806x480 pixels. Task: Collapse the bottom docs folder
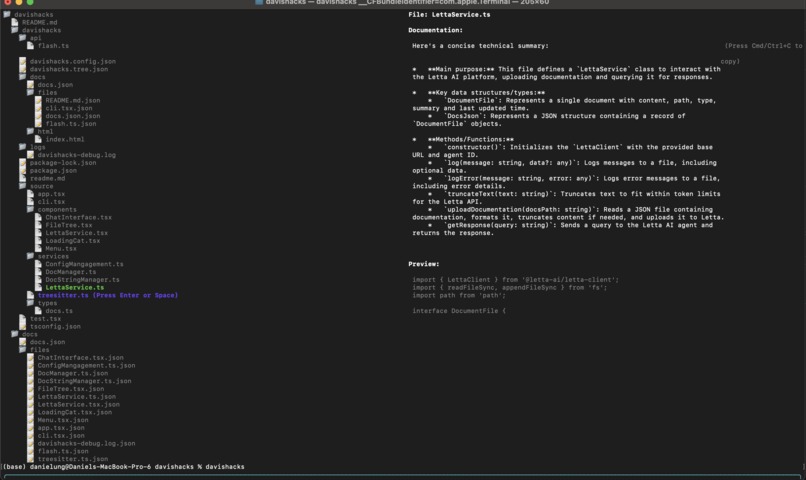coord(15,334)
